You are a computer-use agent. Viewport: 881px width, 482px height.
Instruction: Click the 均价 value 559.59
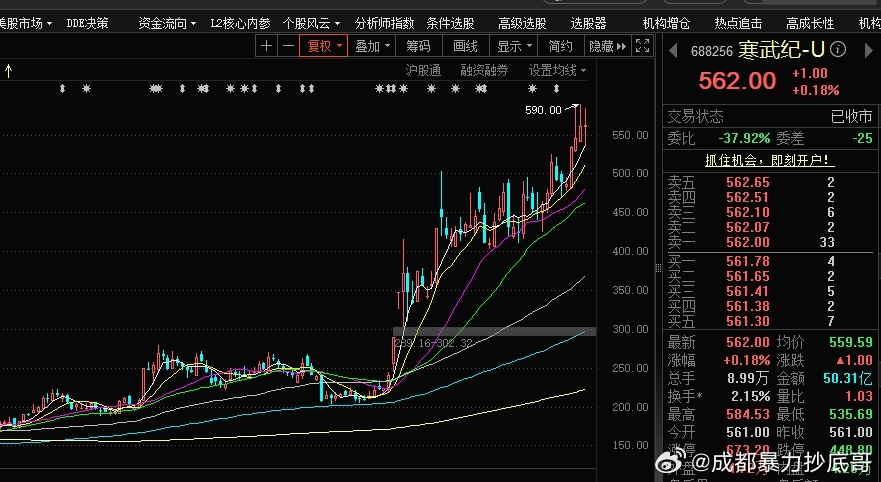point(851,342)
